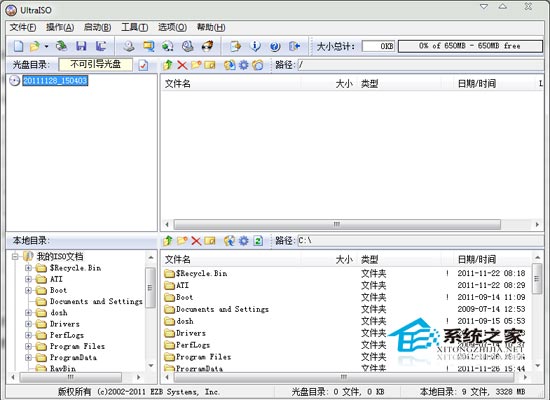The width and height of the screenshot is (550, 400).
Task: Collapse the 我的ISO文档 tree root
Action: [x=15, y=256]
